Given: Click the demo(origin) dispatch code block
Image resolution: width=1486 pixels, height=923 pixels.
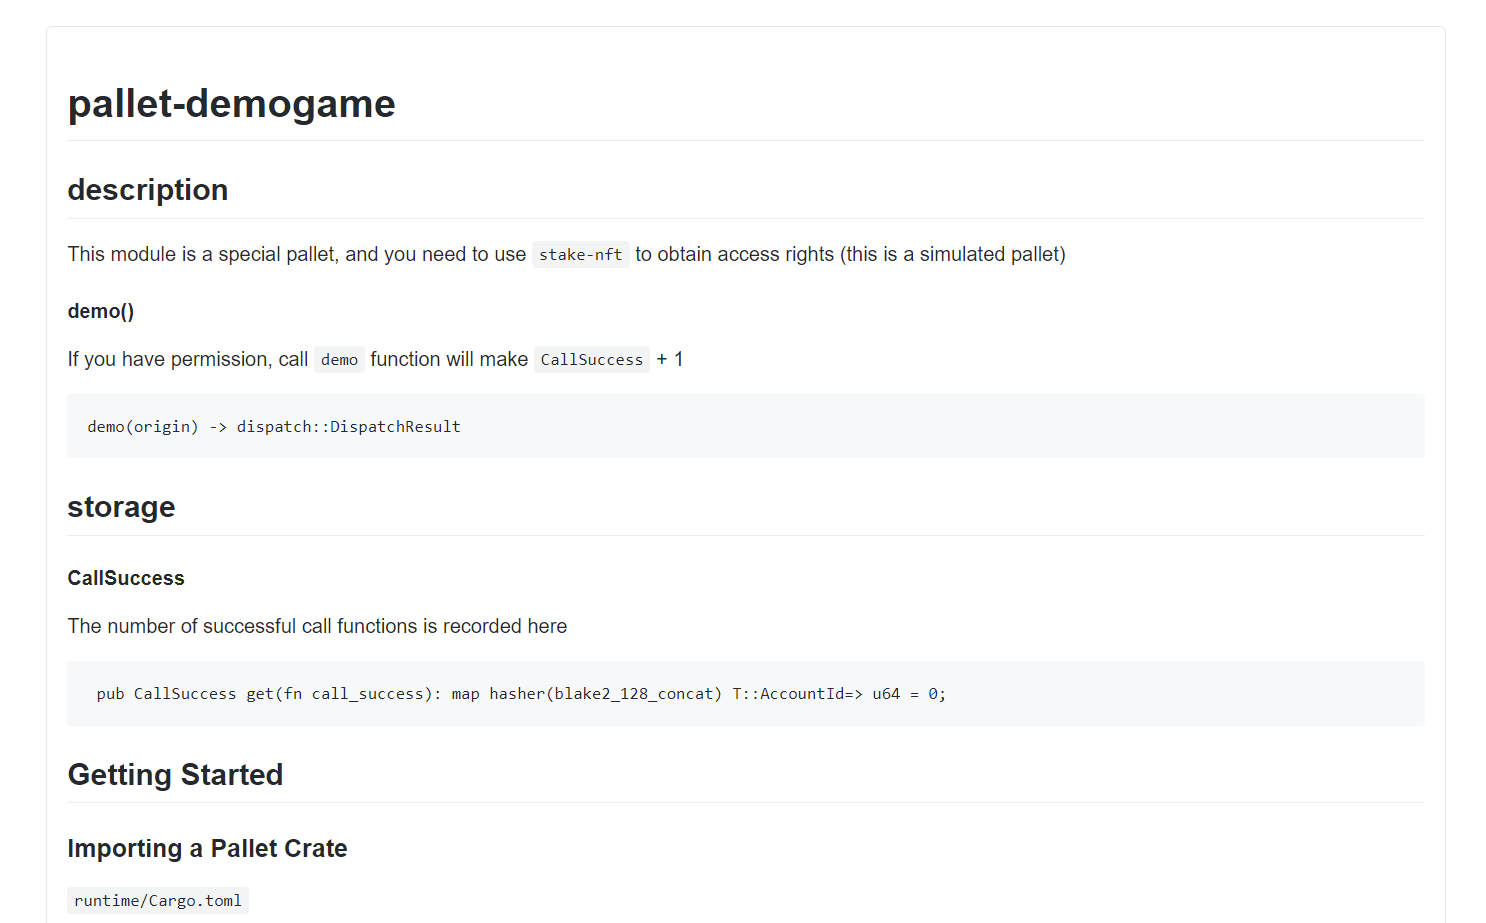Looking at the screenshot, I should coord(745,426).
